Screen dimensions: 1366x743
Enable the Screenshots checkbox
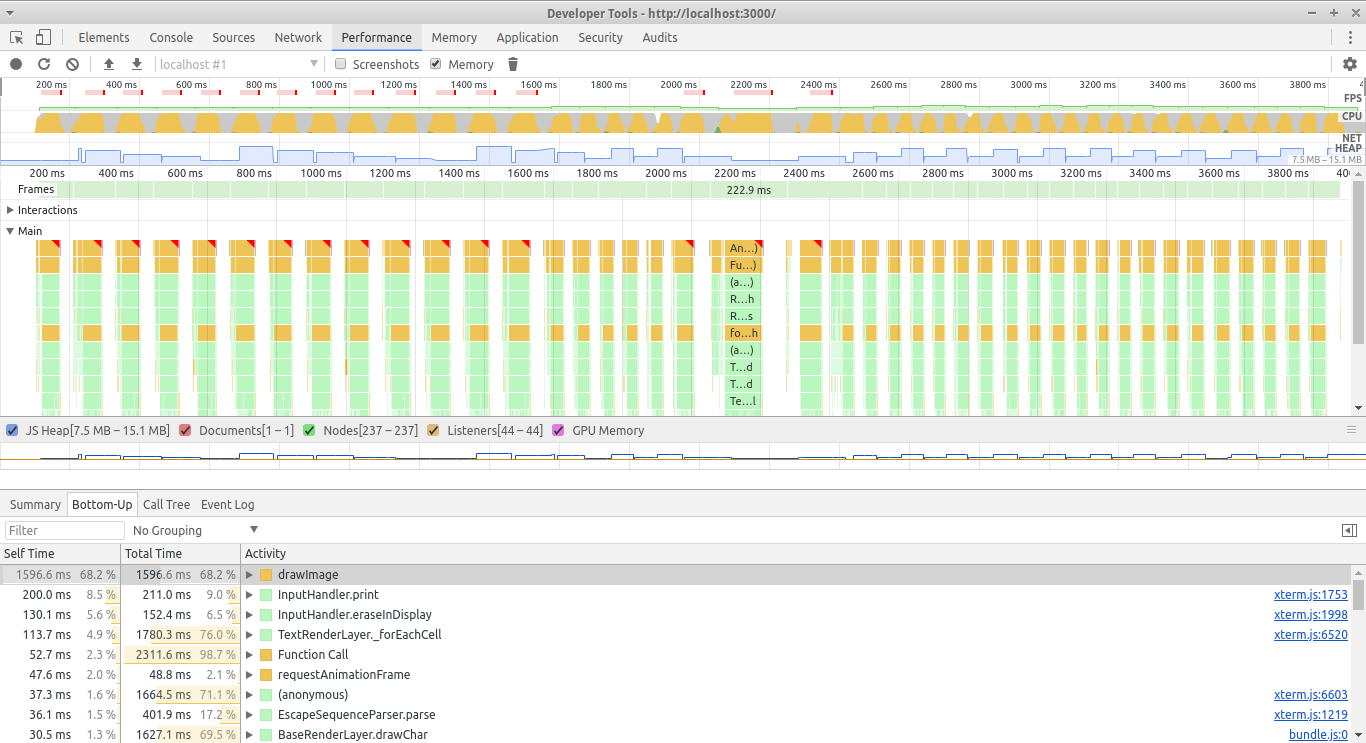click(340, 63)
